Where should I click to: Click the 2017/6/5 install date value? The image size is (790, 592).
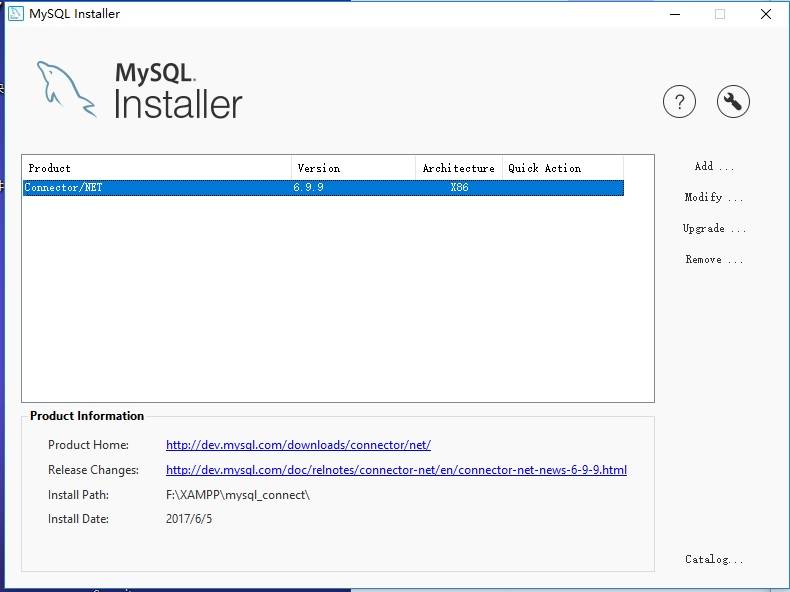click(189, 519)
